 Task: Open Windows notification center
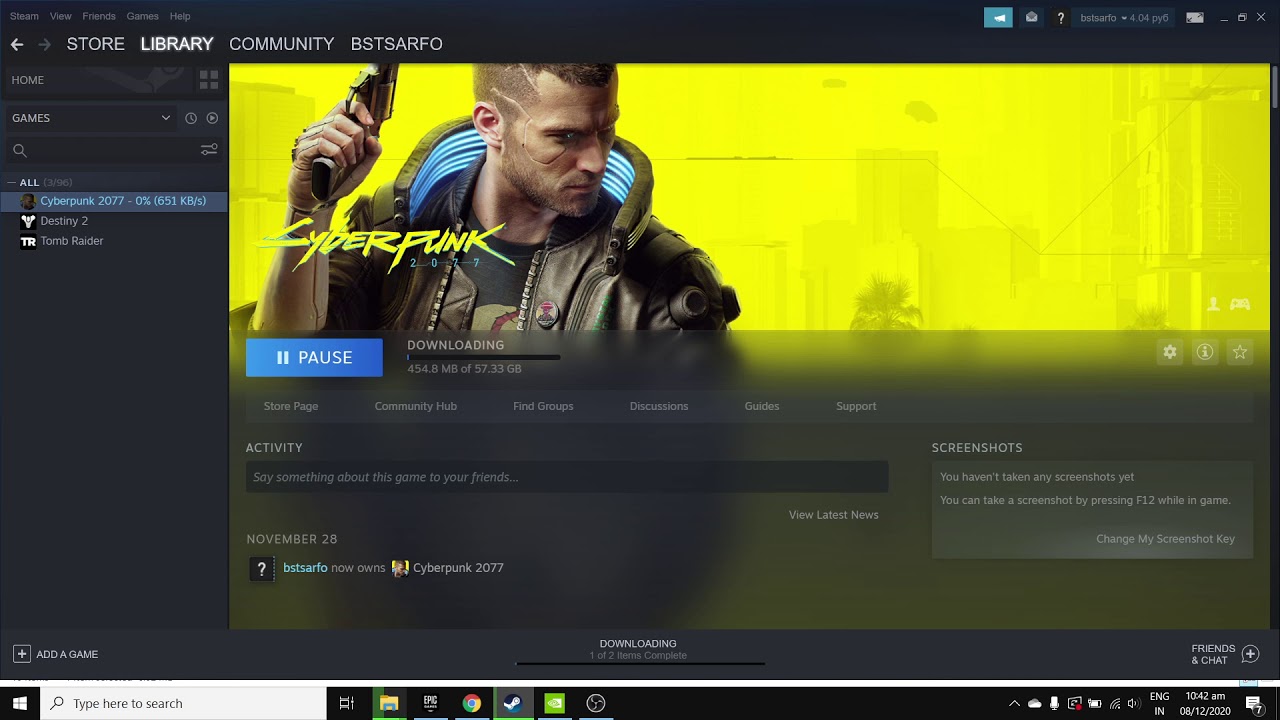(x=1254, y=703)
